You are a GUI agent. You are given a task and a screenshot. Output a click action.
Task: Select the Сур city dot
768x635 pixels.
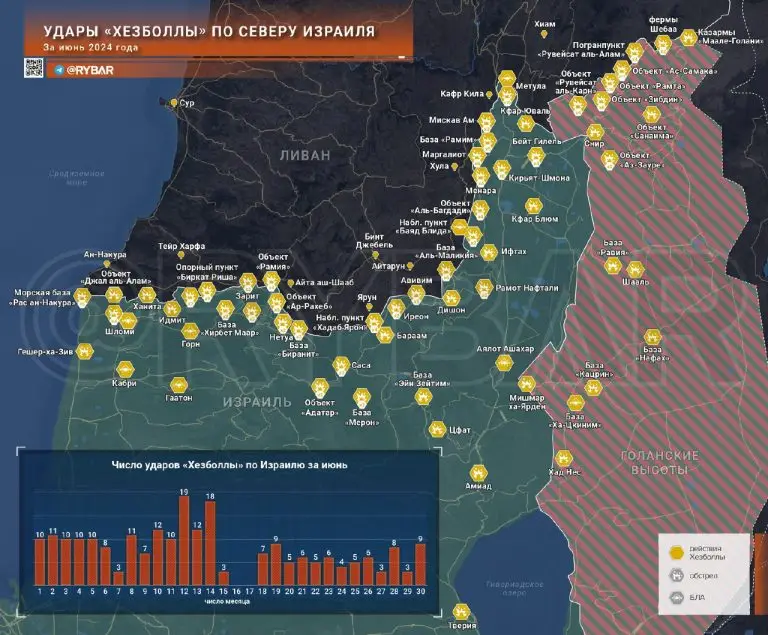click(174, 103)
